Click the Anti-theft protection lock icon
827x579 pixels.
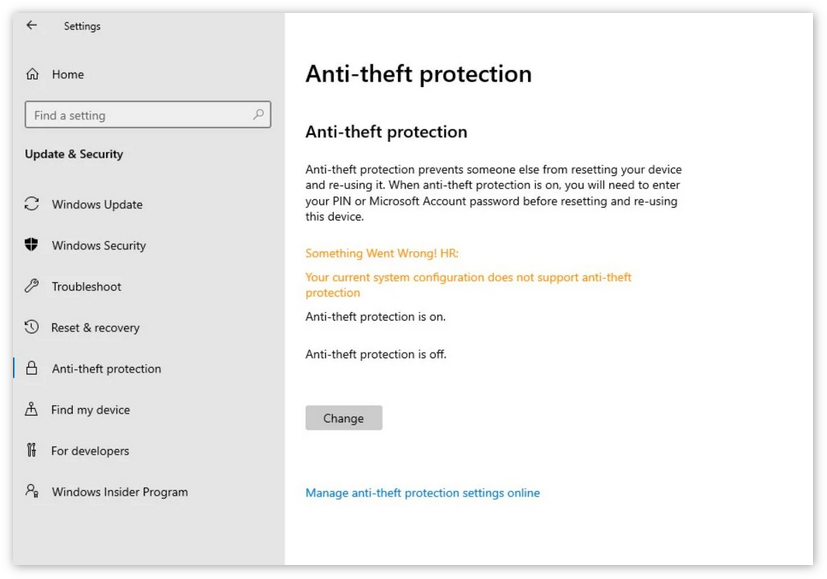coord(32,368)
